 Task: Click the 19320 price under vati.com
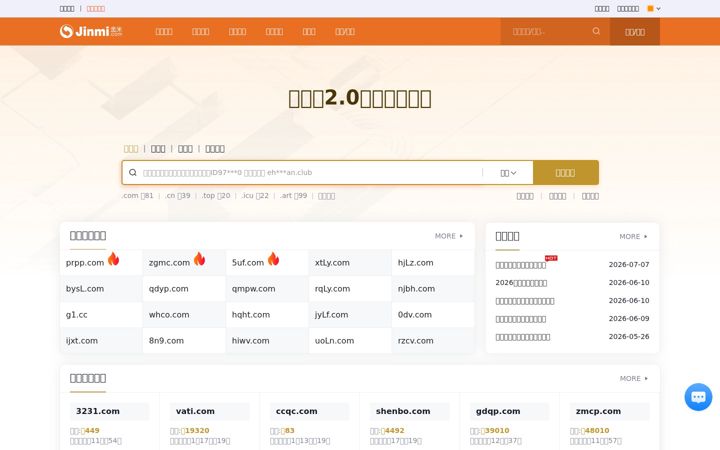(195, 431)
